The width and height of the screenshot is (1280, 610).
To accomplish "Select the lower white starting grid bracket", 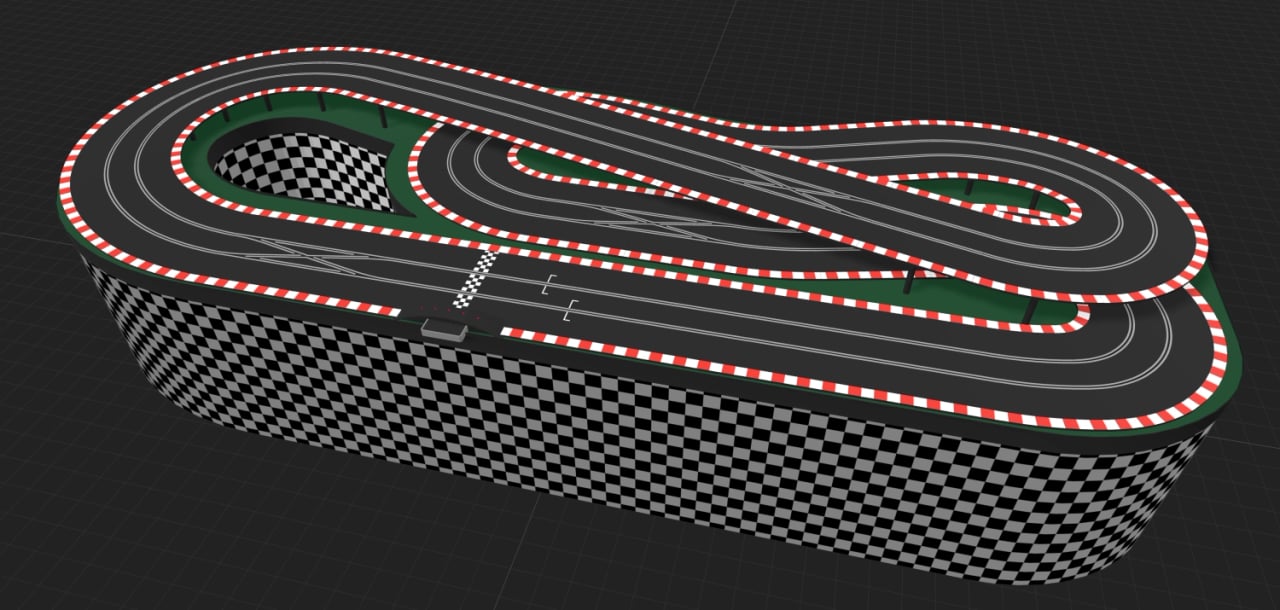I will click(570, 310).
